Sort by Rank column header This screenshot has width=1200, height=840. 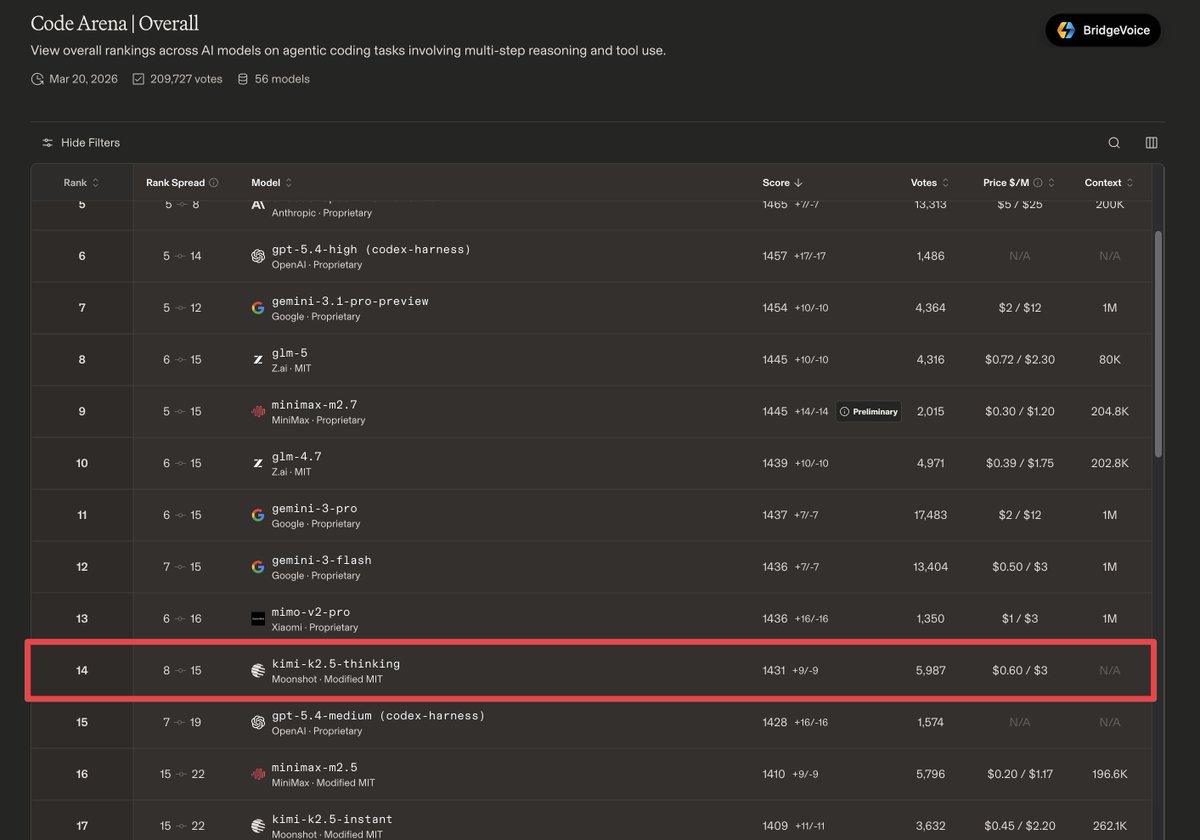(x=82, y=183)
